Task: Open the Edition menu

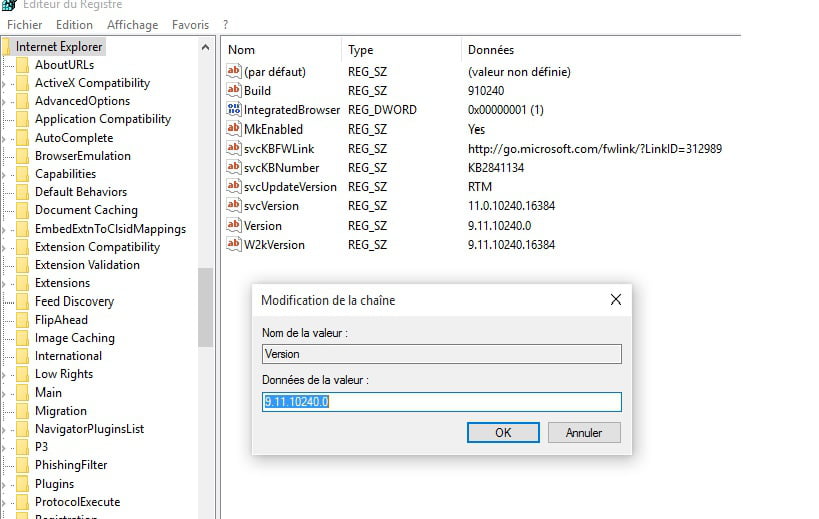Action: (x=74, y=25)
